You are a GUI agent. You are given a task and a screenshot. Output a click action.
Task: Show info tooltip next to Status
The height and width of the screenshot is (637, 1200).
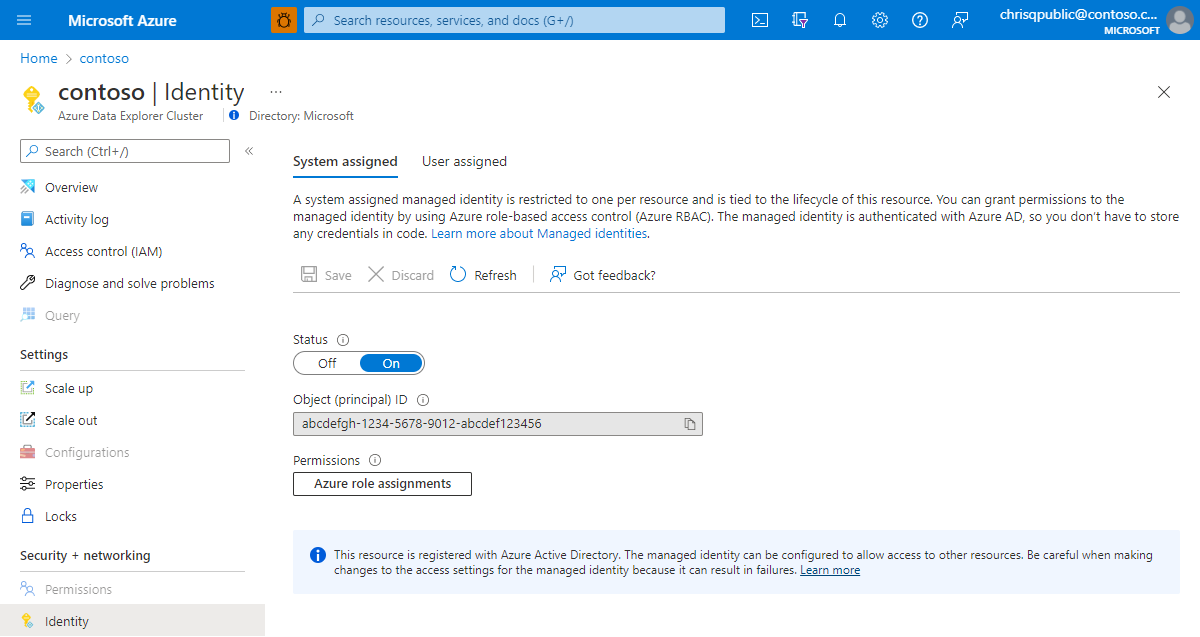(x=343, y=340)
